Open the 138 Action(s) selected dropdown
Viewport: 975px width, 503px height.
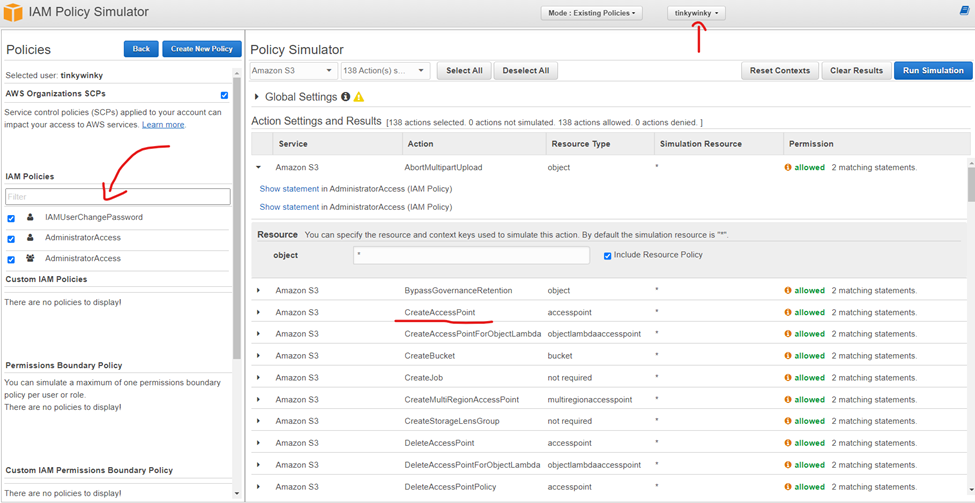(x=386, y=71)
